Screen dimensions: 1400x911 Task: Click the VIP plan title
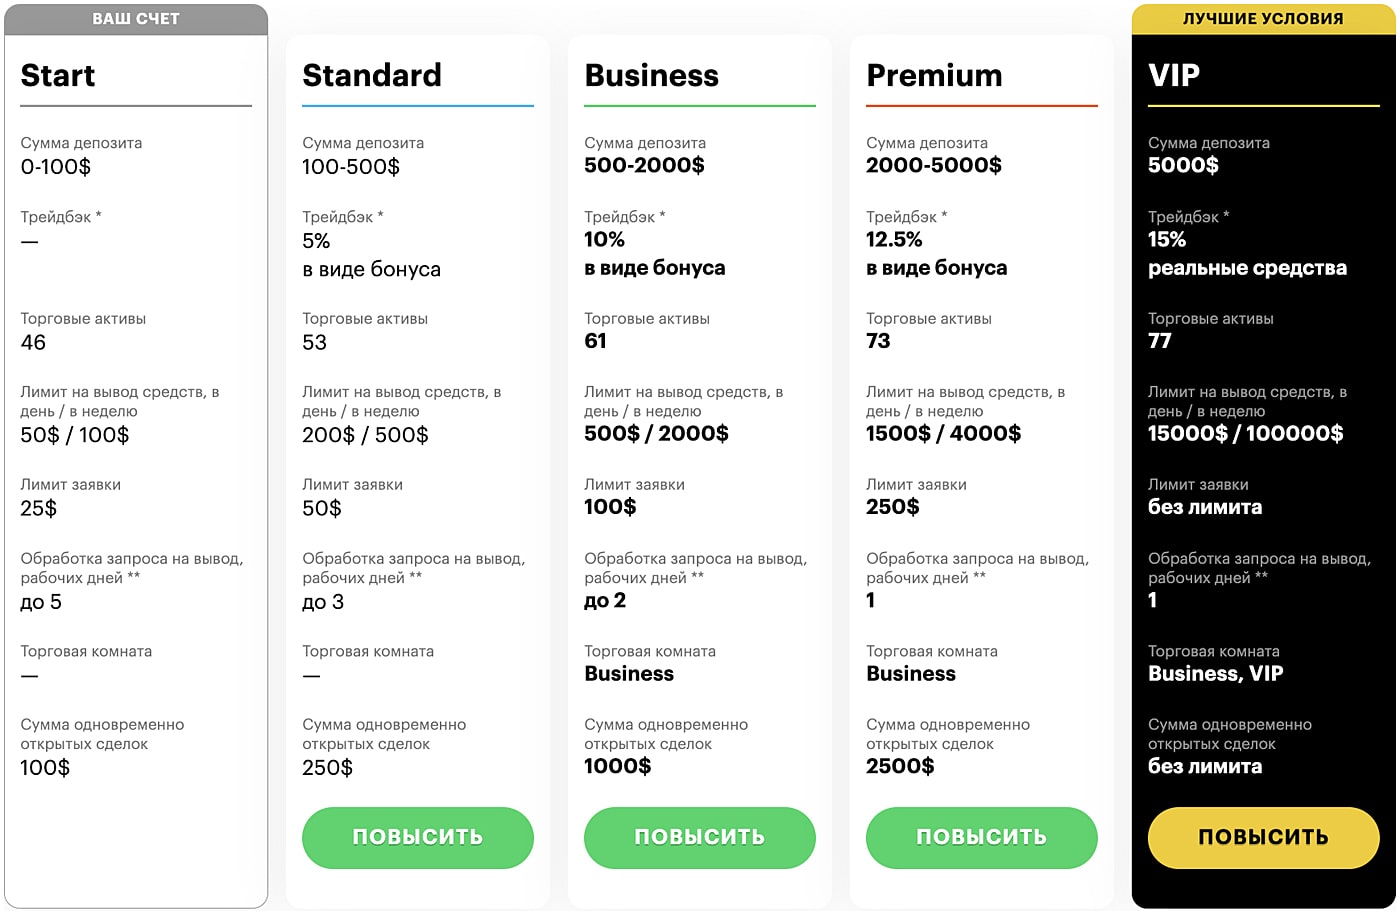(1175, 74)
